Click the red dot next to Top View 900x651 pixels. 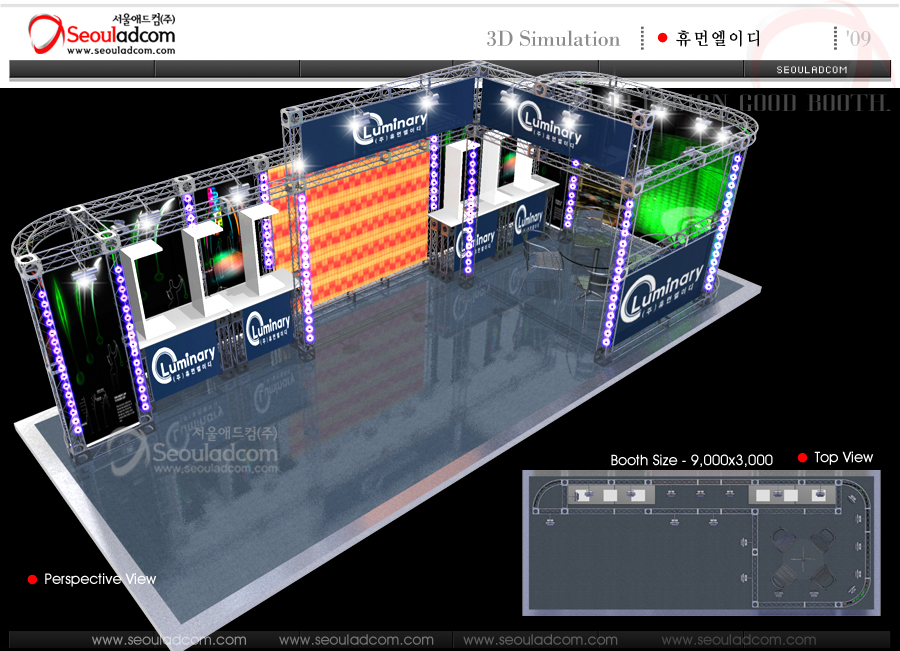[802, 458]
